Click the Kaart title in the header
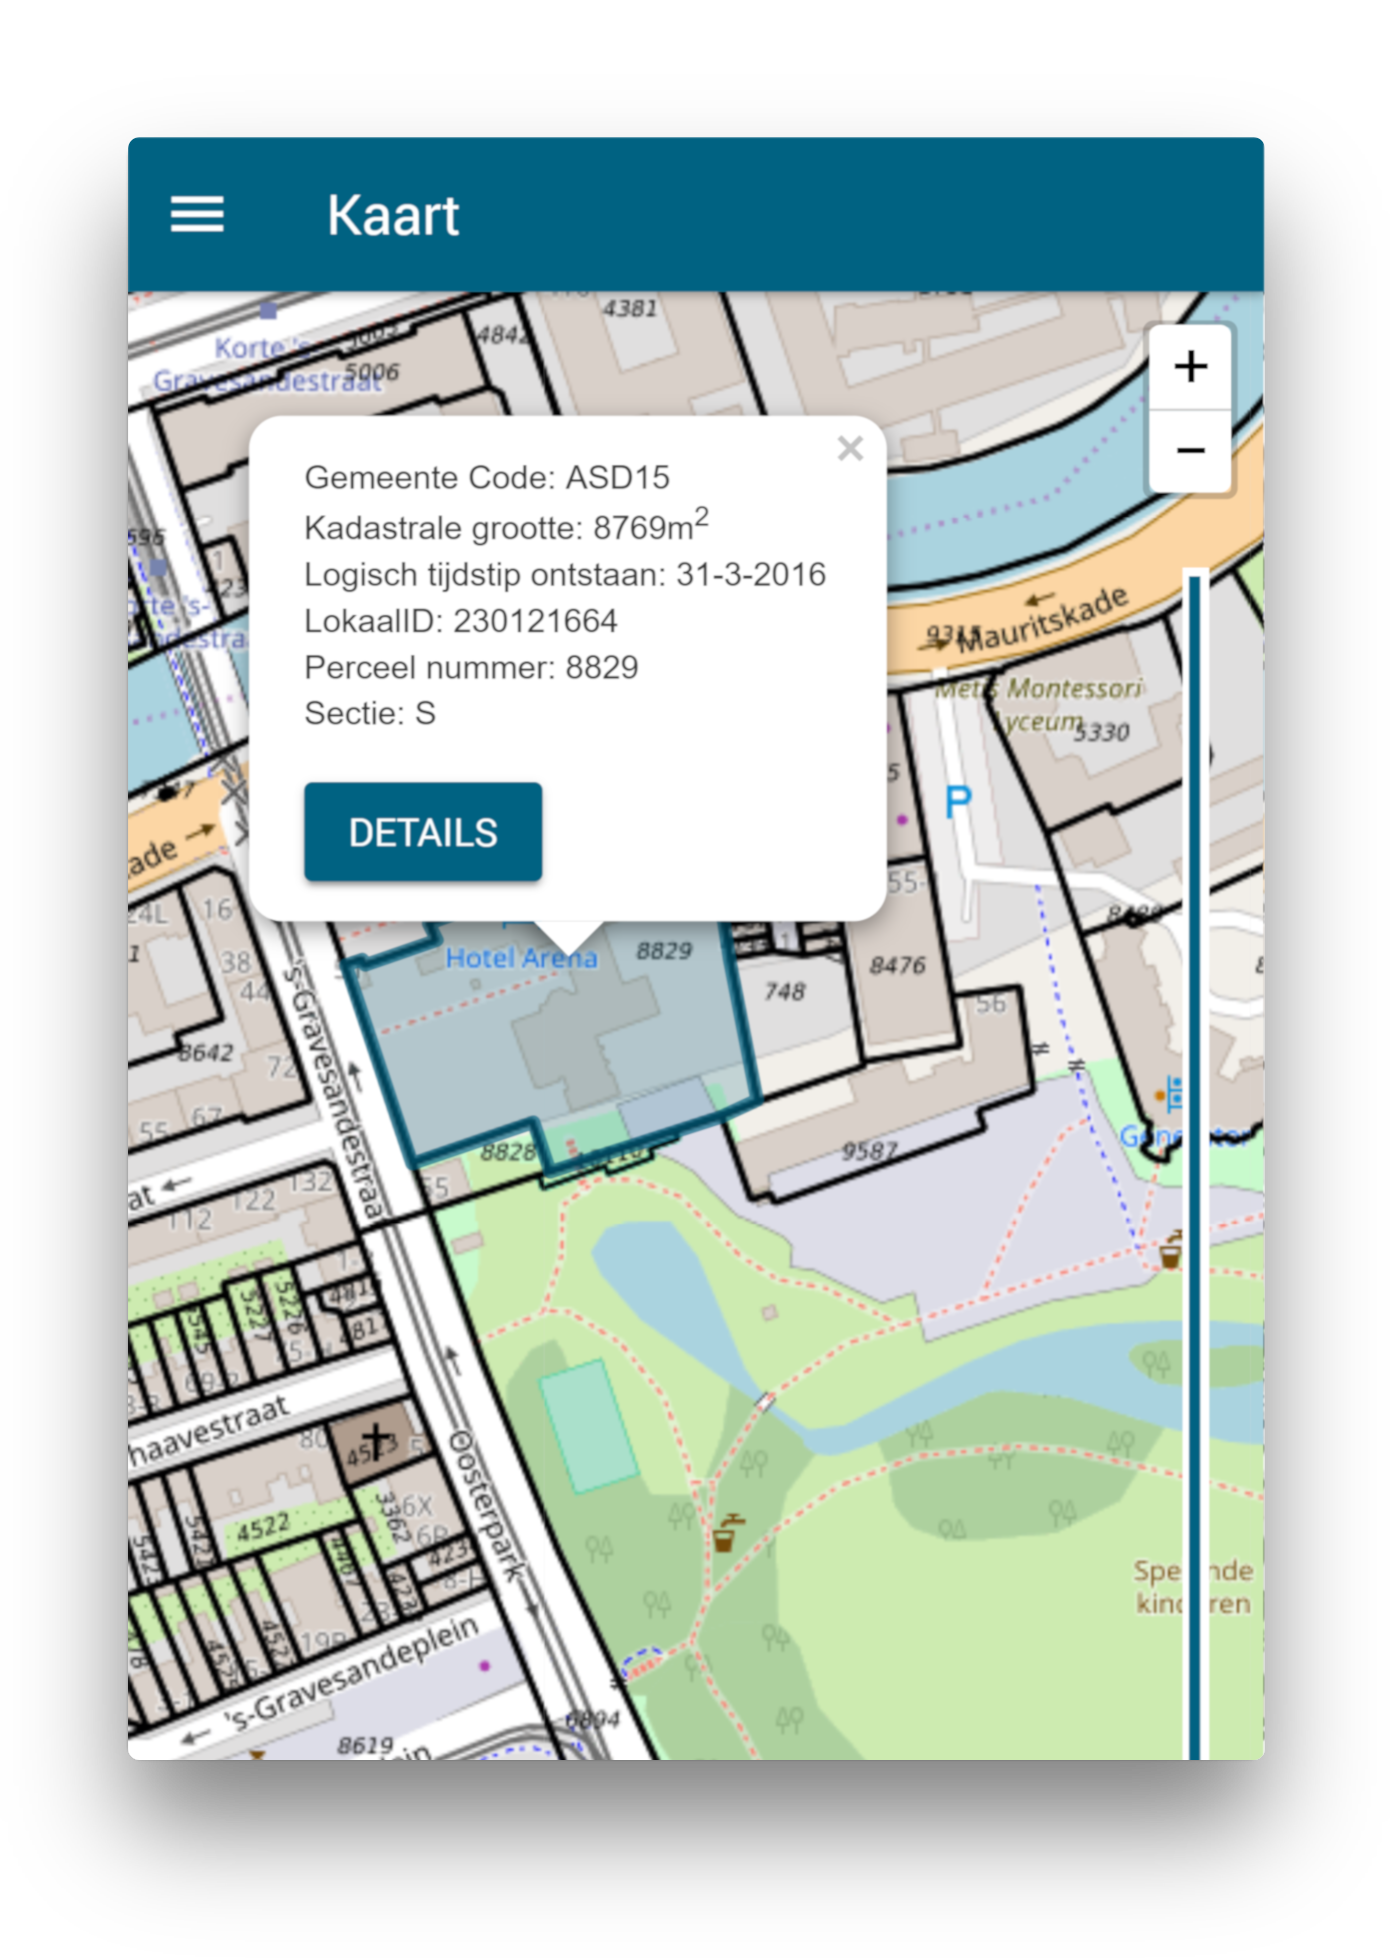The width and height of the screenshot is (1390, 1958). click(393, 215)
